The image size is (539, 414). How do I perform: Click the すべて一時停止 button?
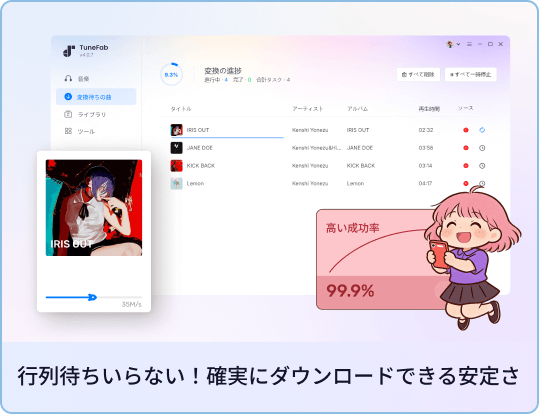[471, 74]
